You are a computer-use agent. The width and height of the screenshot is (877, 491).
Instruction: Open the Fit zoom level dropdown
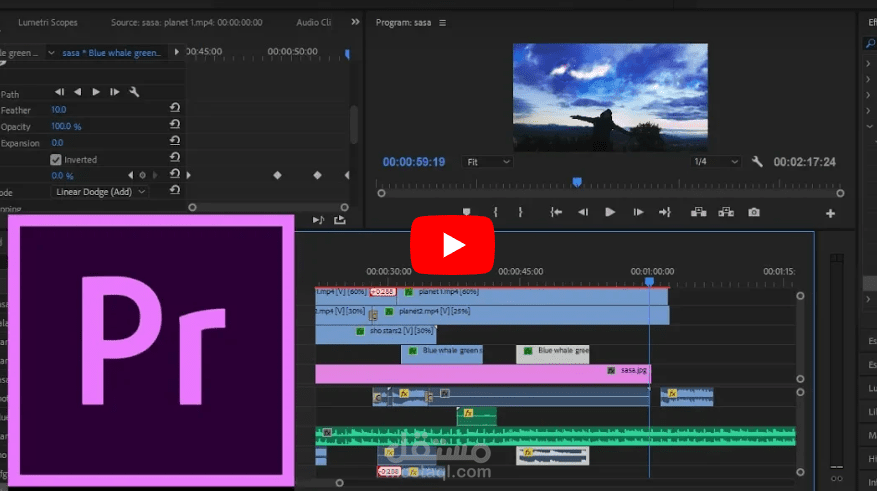(x=488, y=162)
